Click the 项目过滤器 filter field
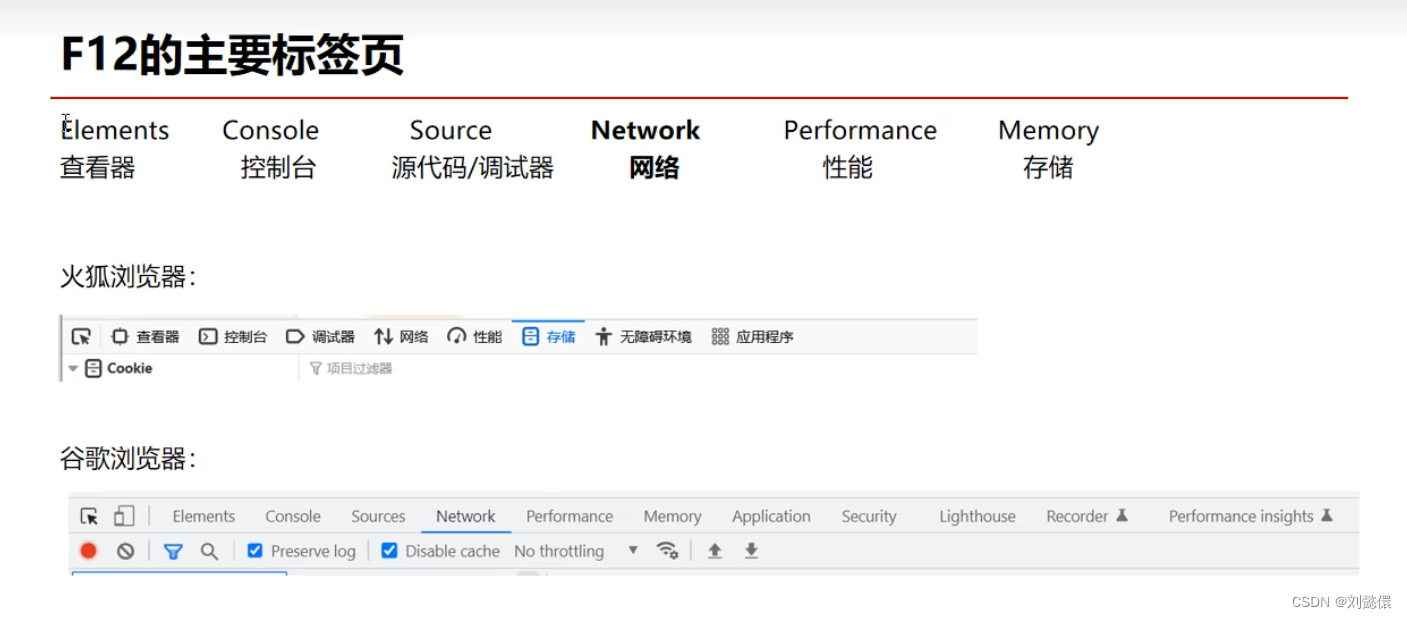Viewport: 1407px width, 619px height. point(351,369)
